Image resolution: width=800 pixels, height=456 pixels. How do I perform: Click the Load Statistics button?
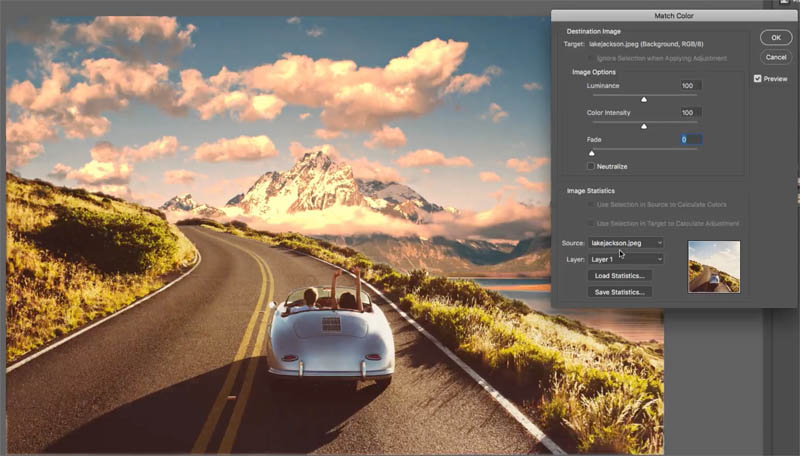point(619,275)
